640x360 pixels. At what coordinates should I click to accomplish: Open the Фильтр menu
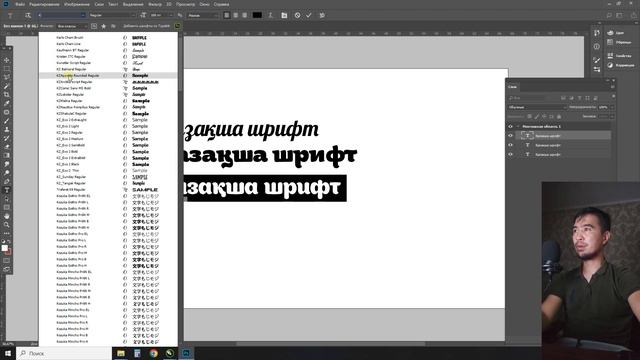pyautogui.click(x=155, y=4)
